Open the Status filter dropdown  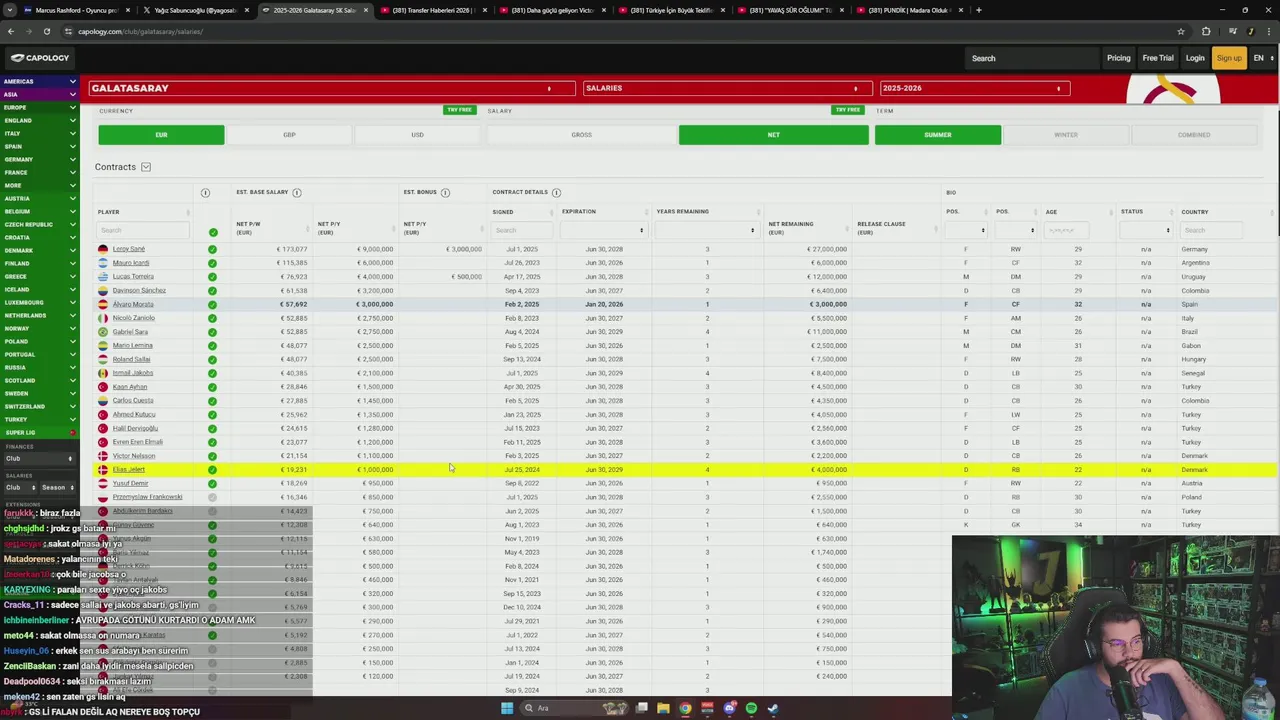click(1145, 230)
